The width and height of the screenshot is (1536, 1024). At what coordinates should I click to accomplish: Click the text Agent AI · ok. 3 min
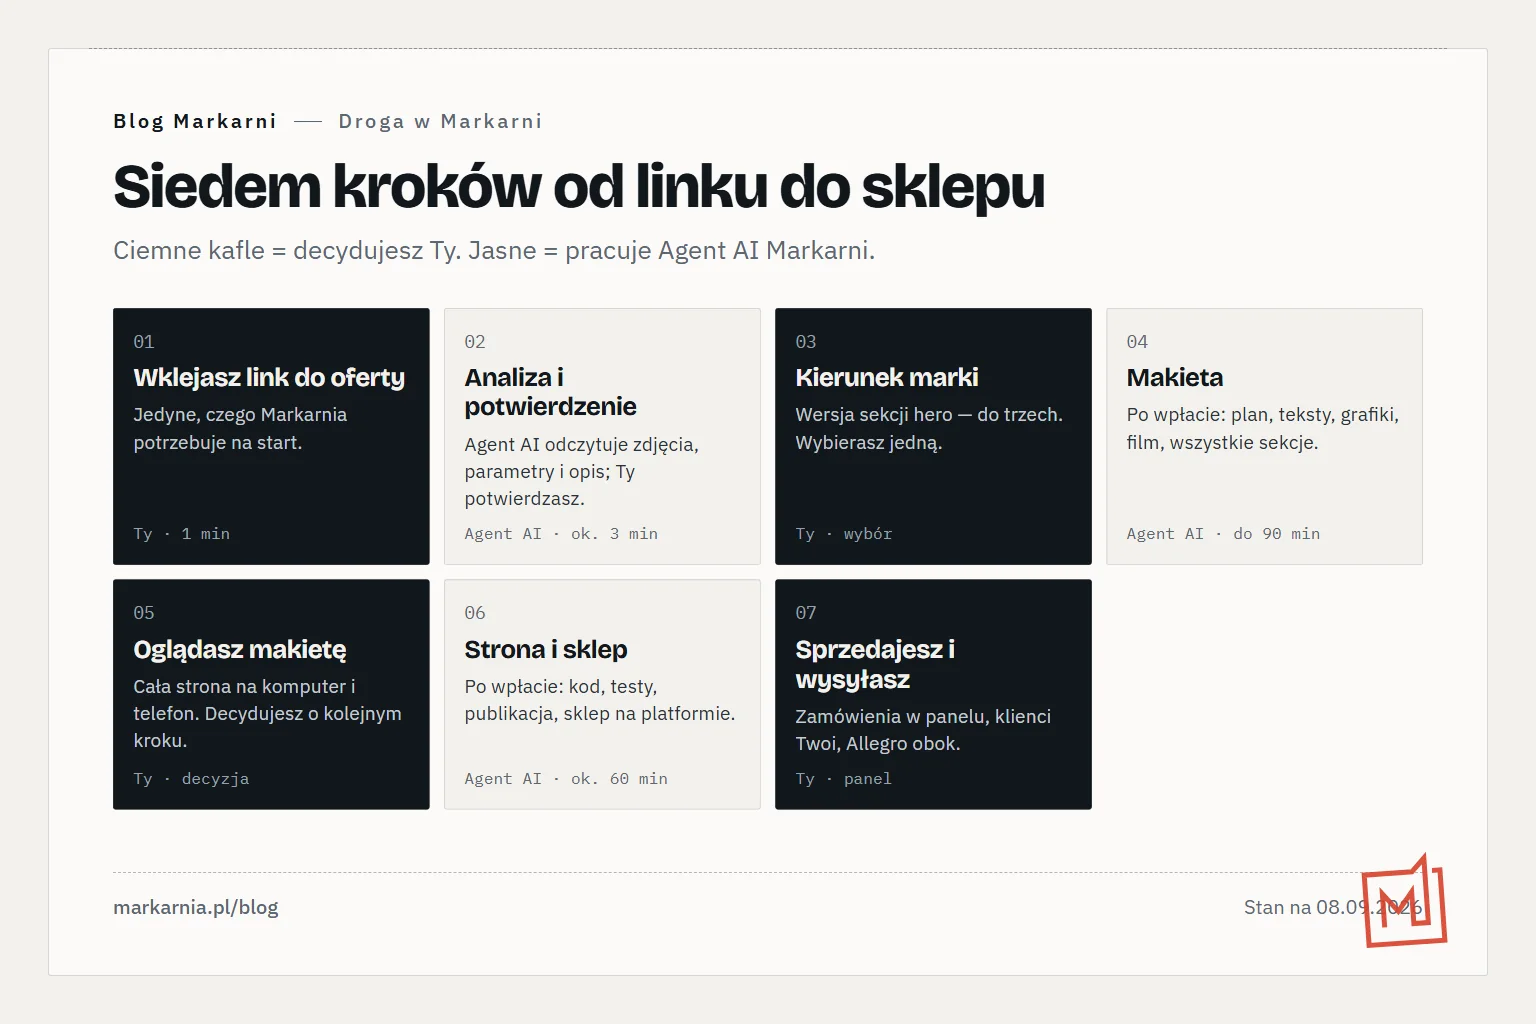(561, 534)
